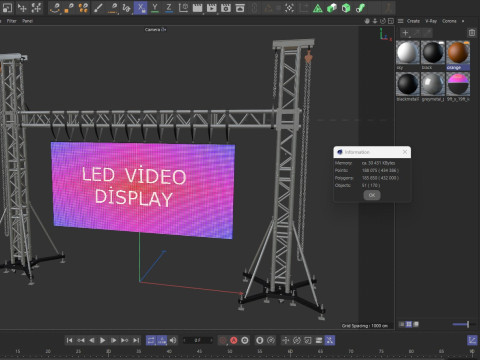Select the sketch scribble tool icon
The height and width of the screenshot is (360, 480).
coord(126,7)
